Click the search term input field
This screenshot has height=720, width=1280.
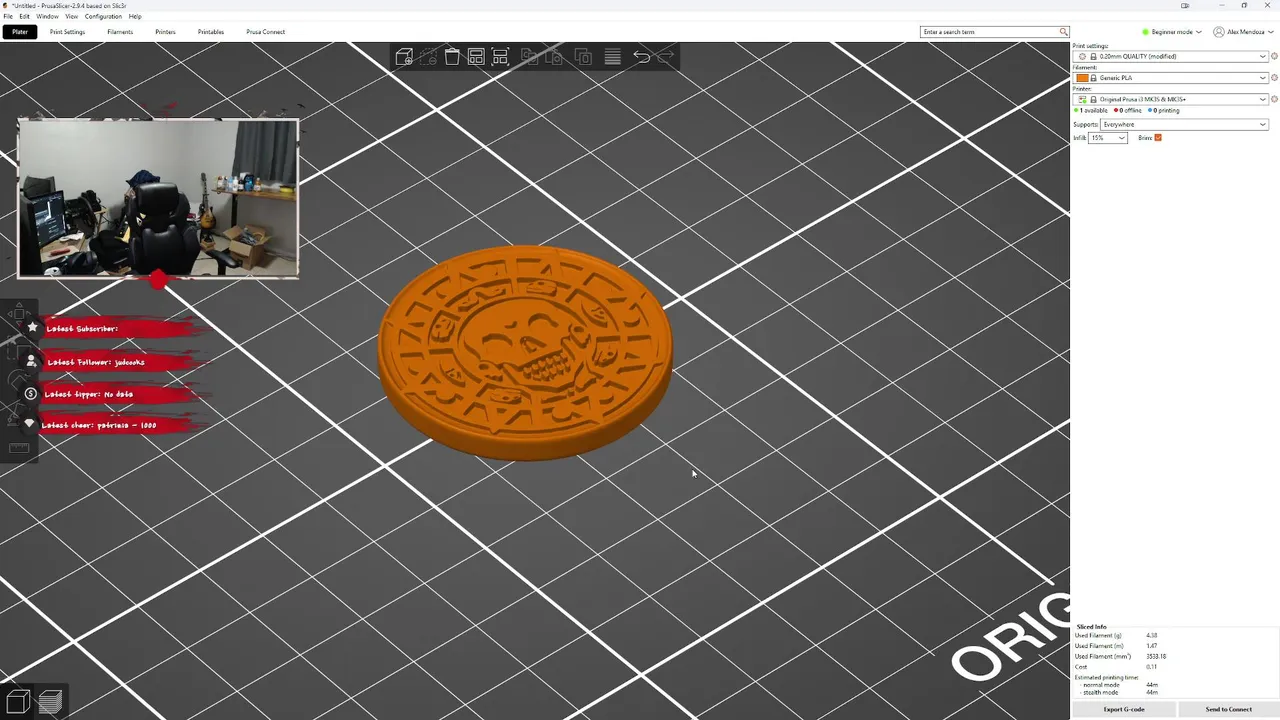(x=989, y=32)
